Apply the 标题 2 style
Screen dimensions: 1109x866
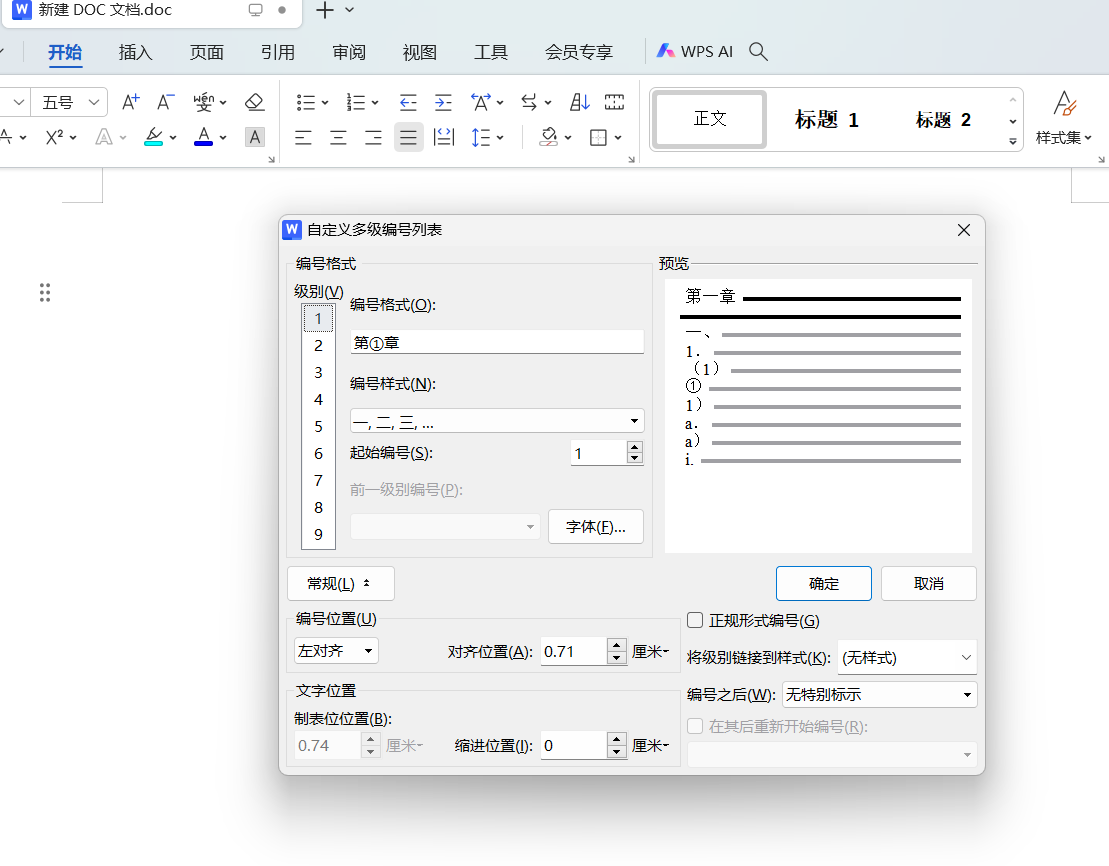pyautogui.click(x=943, y=119)
